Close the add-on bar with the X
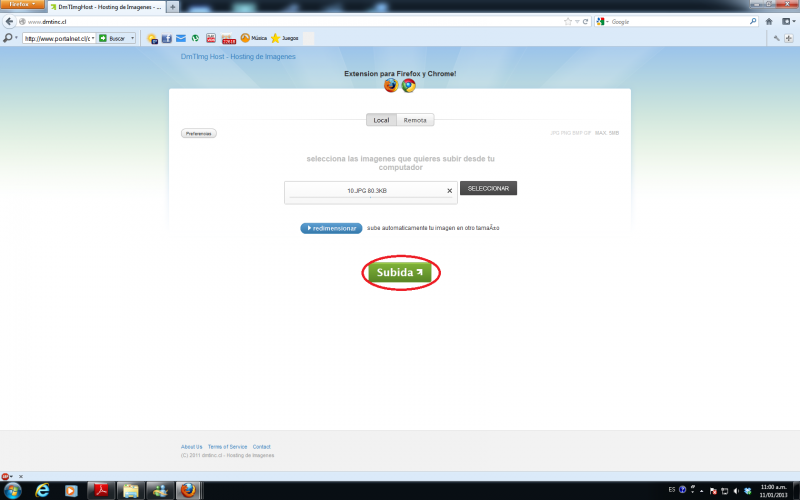This screenshot has height=500, width=800. tap(21, 477)
